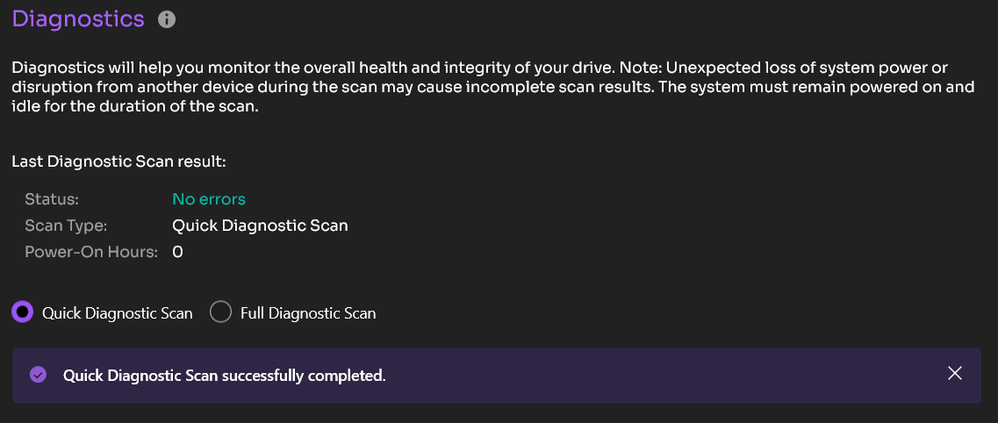The image size is (998, 423).
Task: Click the Scan Type value Quick Diagnostic Scan
Action: 260,226
